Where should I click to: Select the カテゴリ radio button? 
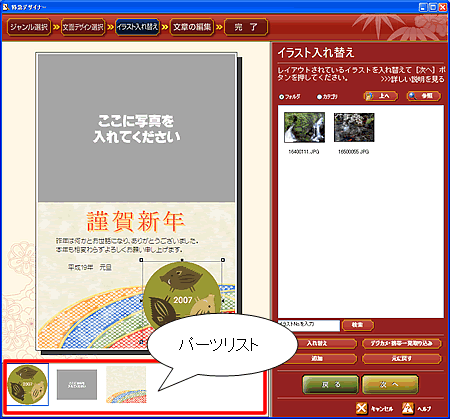[x=319, y=97]
